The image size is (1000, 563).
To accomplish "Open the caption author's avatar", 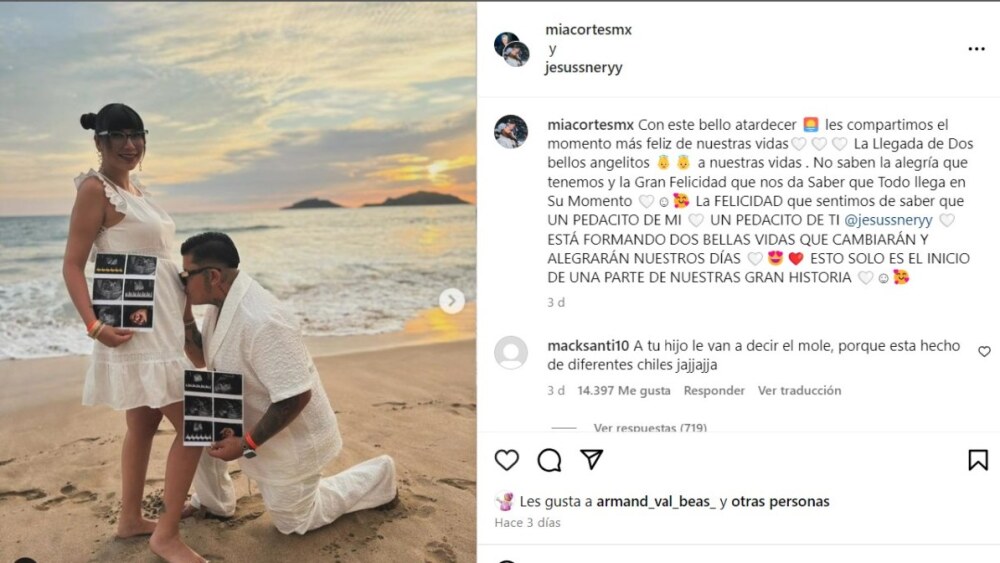I will 511,132.
